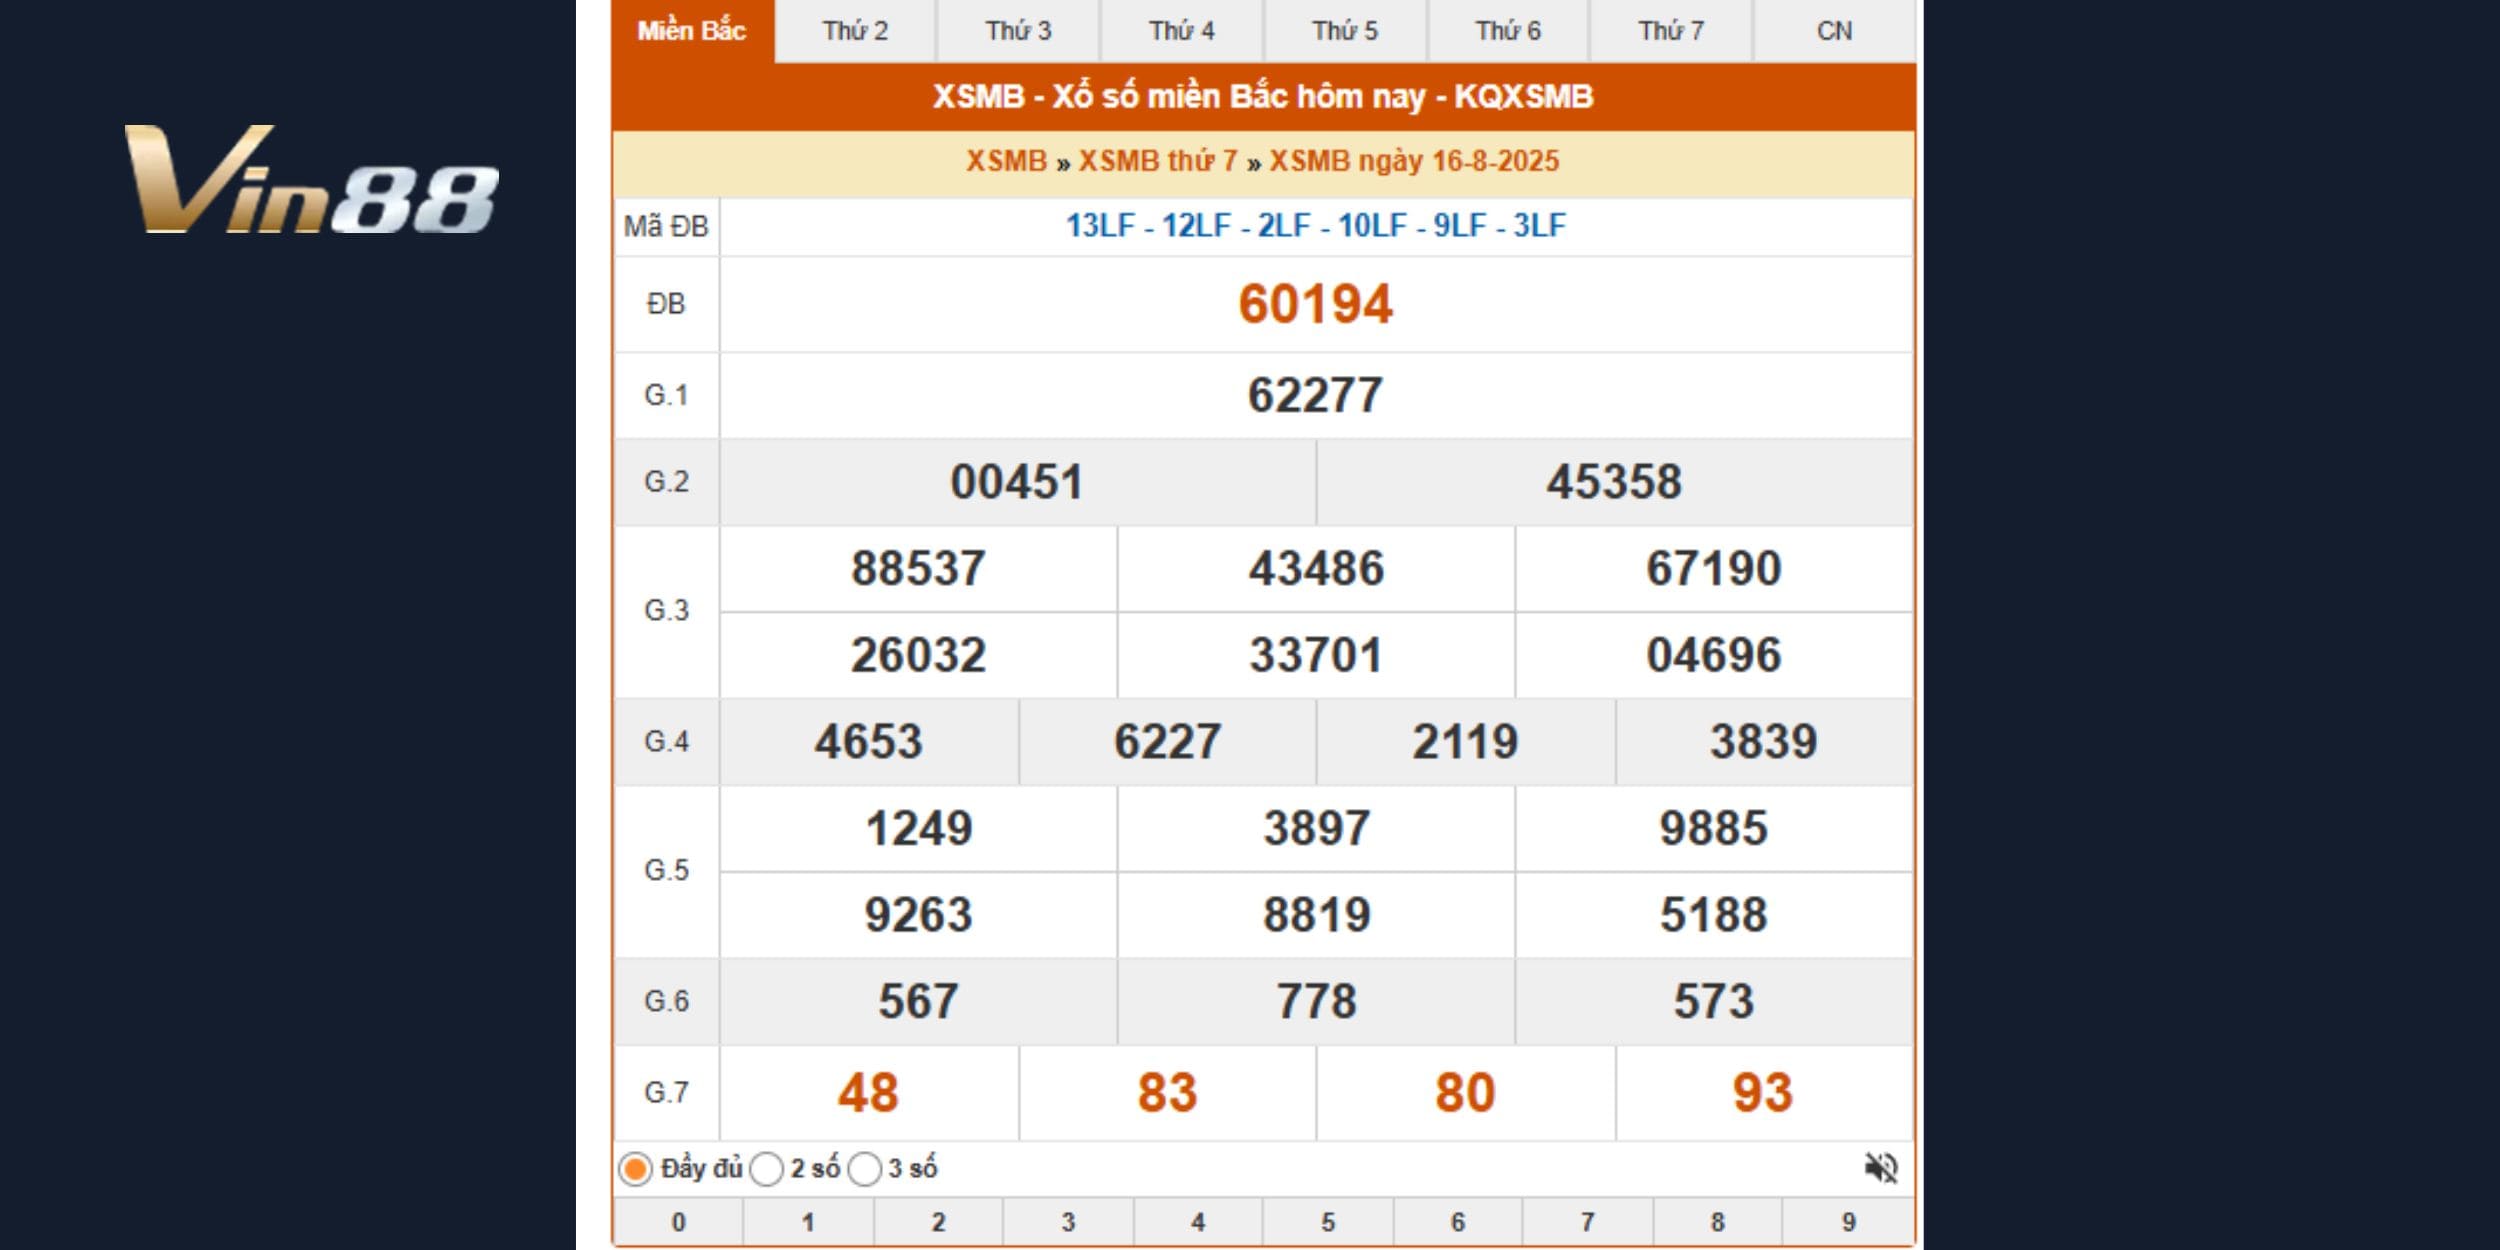
Task: Switch to the Thứ 6 tab
Action: [x=1508, y=31]
